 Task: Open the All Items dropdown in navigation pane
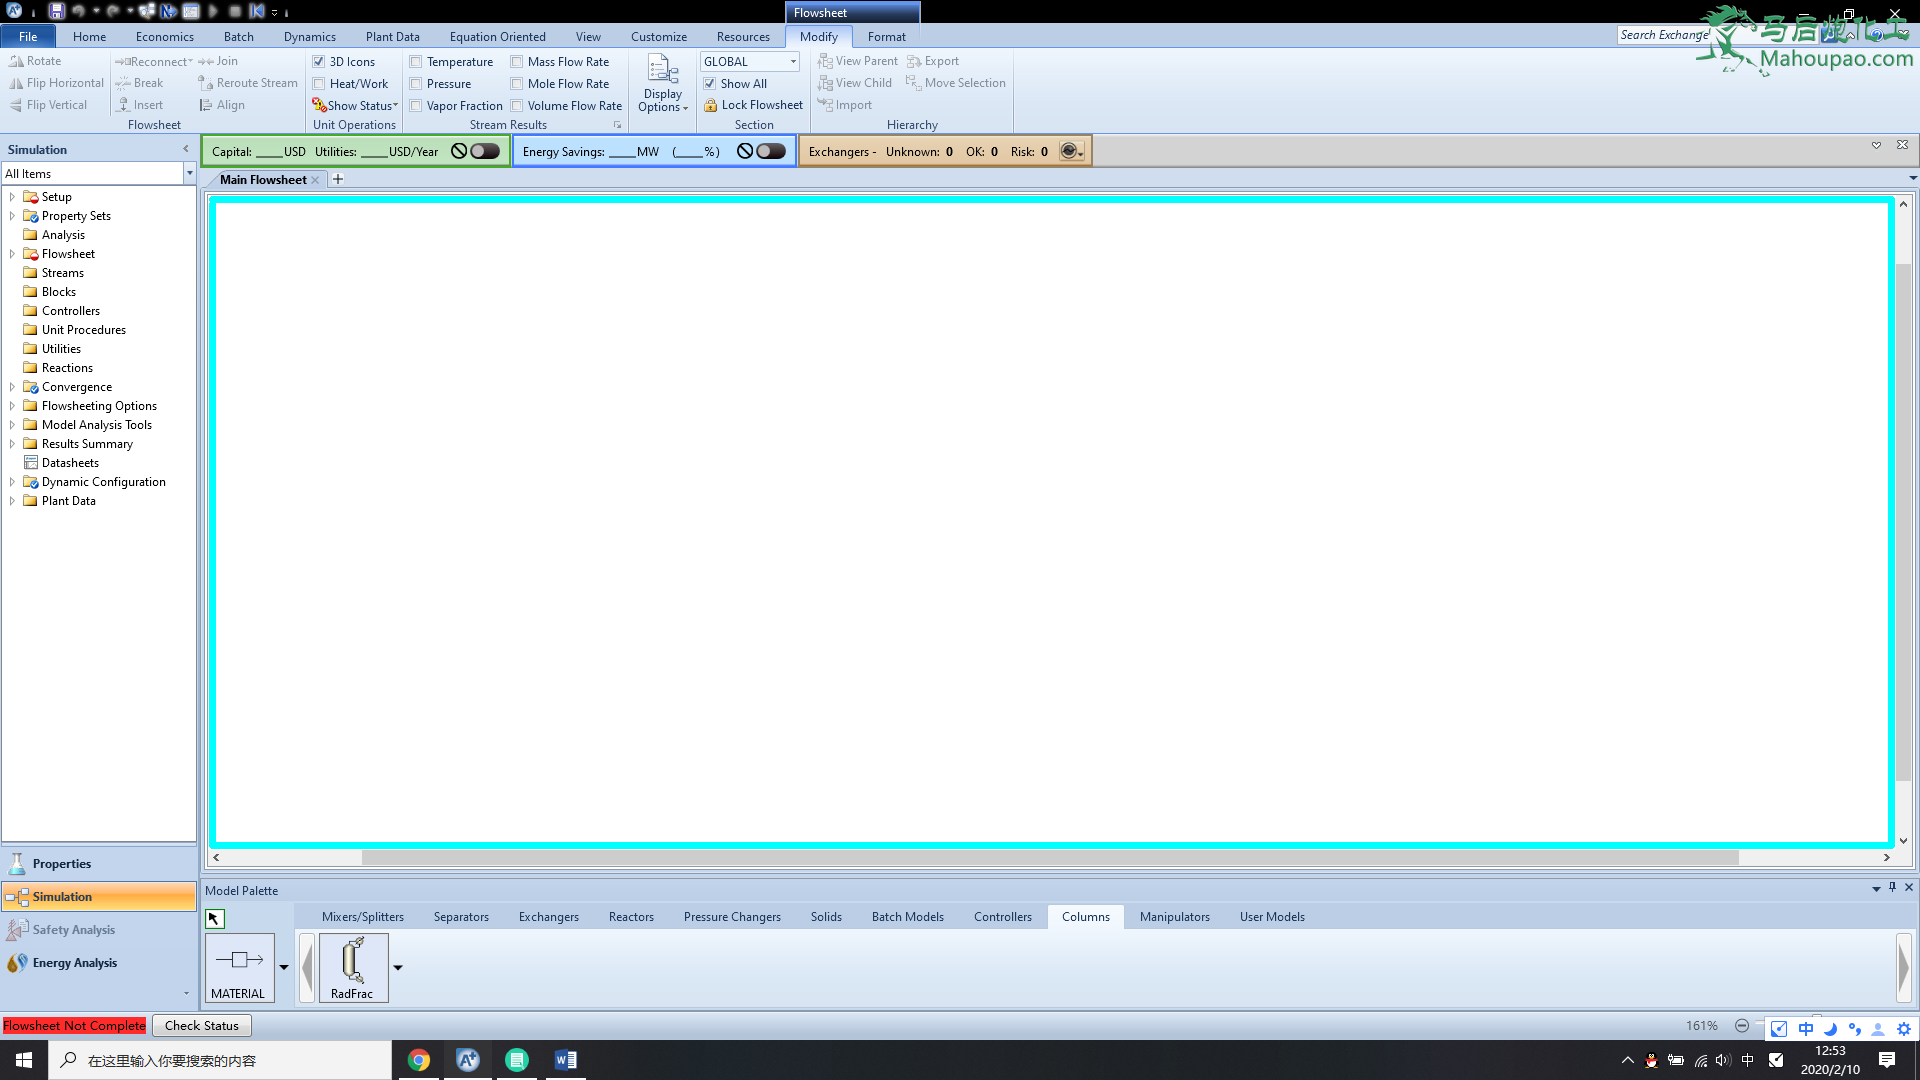pos(189,174)
